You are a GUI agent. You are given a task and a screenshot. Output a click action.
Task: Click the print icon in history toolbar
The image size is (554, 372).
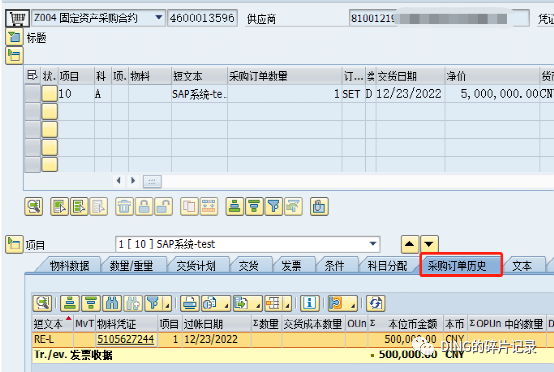[x=190, y=303]
